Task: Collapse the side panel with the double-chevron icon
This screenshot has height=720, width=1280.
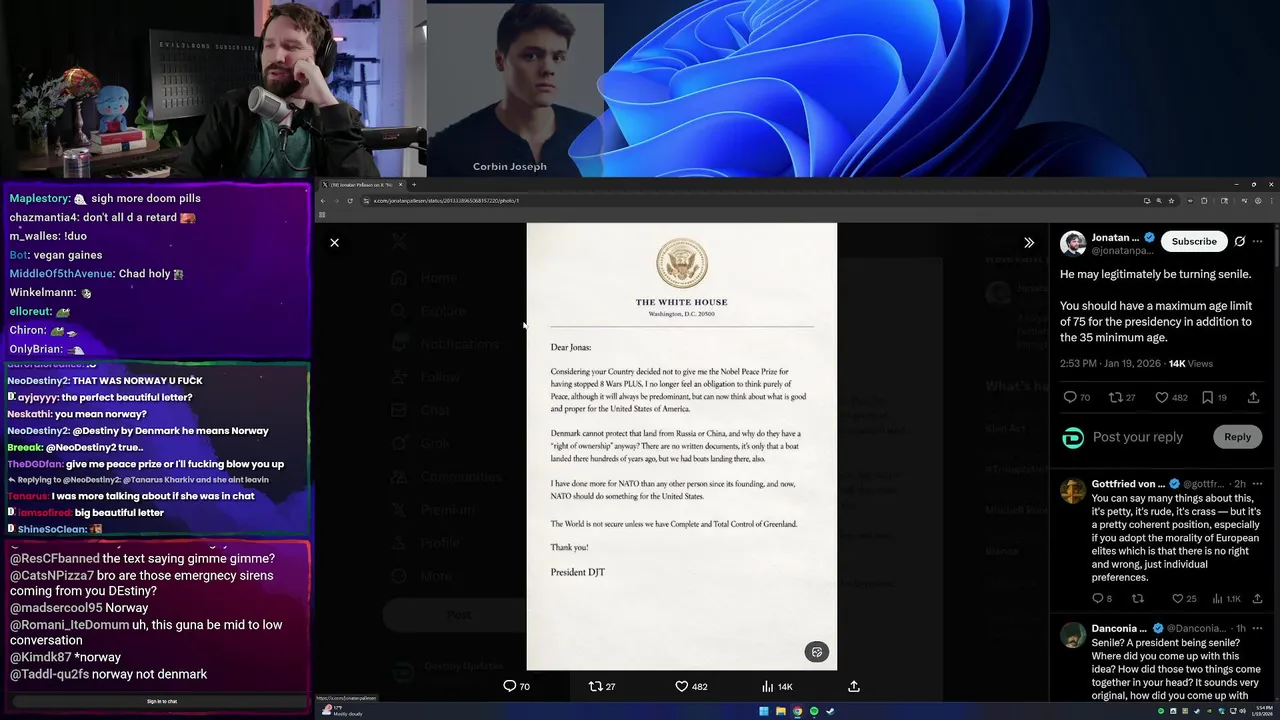Action: click(x=1028, y=243)
